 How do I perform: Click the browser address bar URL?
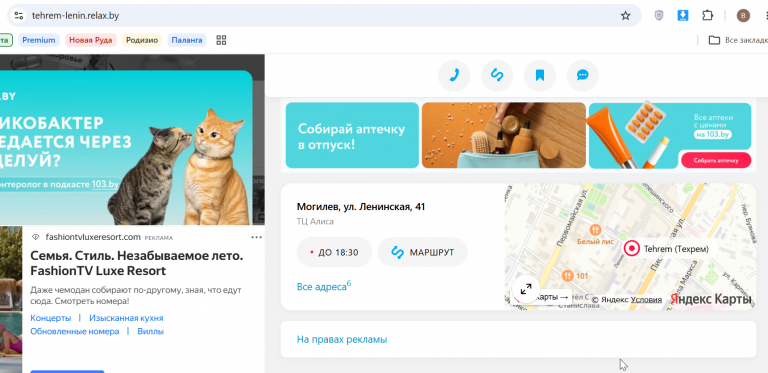click(x=75, y=16)
